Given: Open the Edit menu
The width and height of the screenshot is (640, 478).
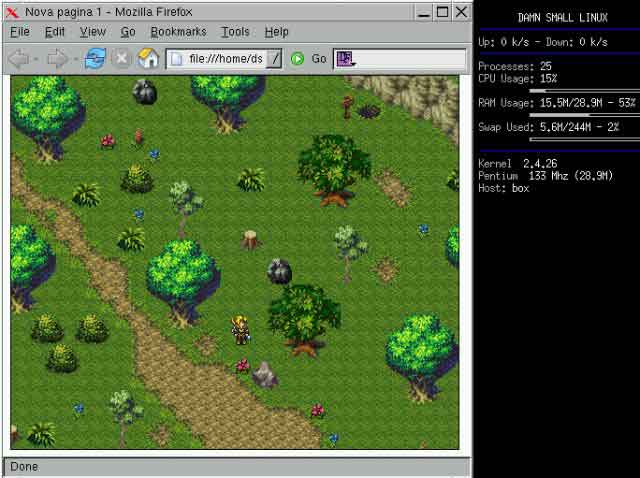Looking at the screenshot, I should (x=55, y=32).
